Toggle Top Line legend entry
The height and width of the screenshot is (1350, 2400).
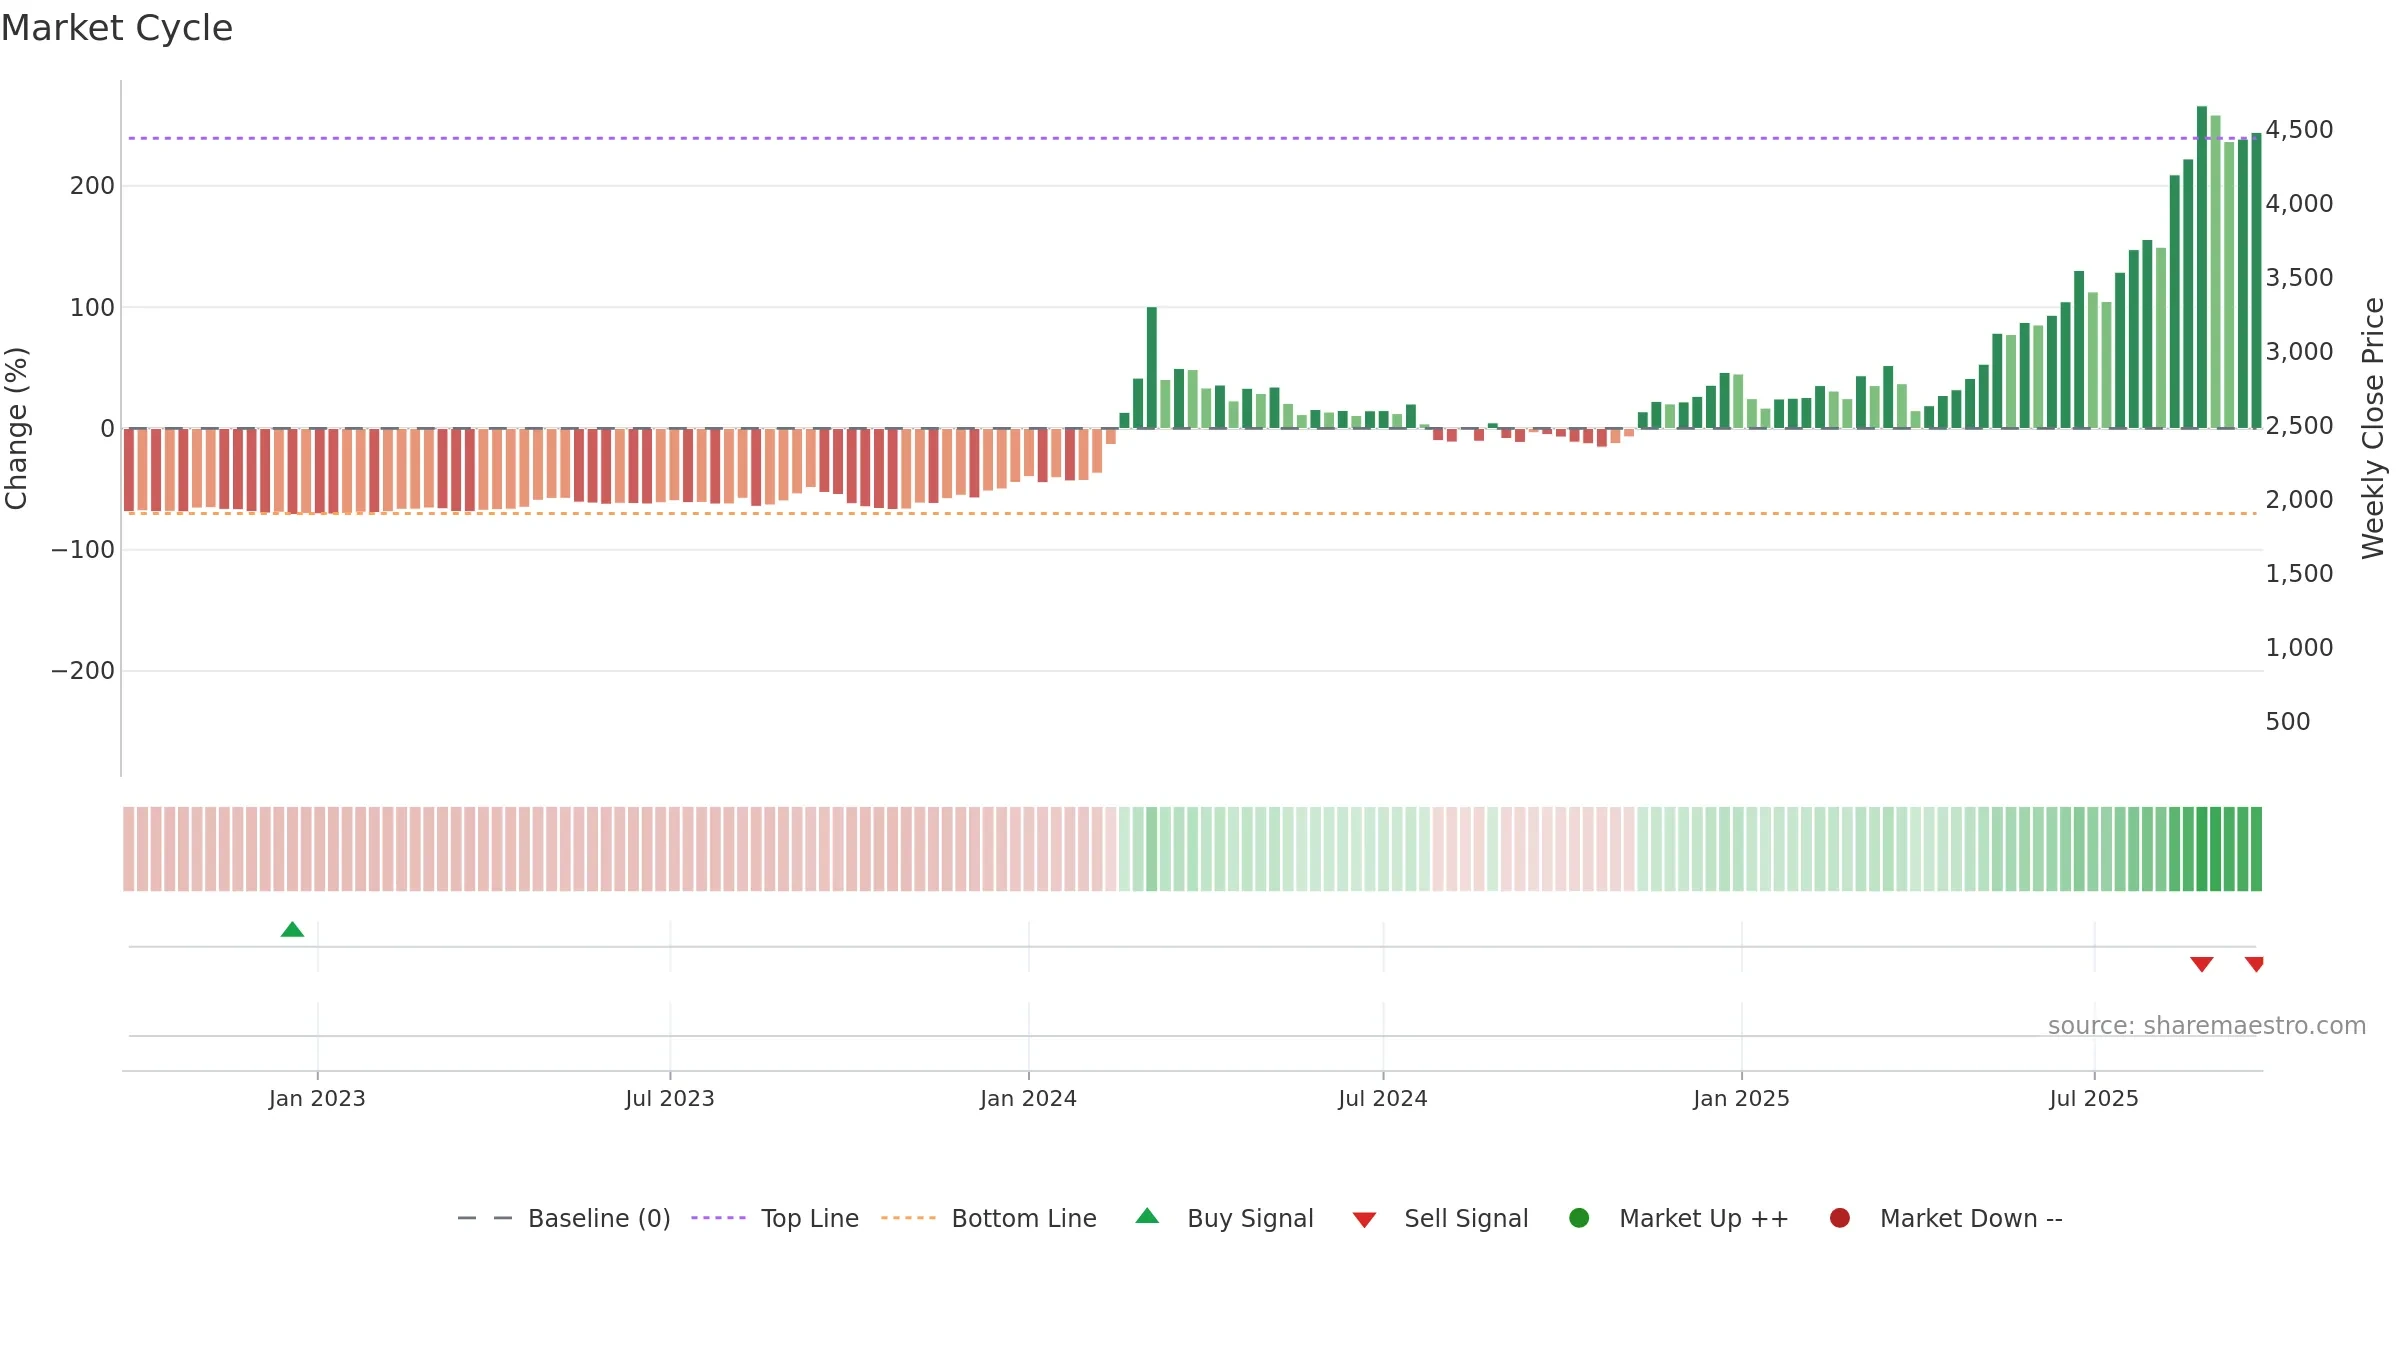[x=775, y=1219]
